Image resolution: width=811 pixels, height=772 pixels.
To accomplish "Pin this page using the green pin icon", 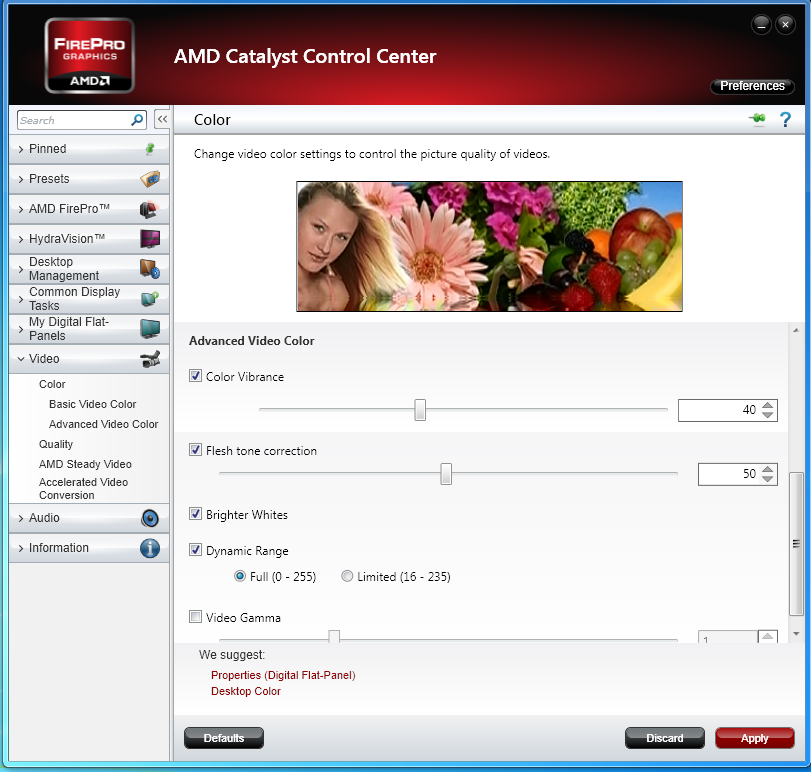I will pos(757,119).
